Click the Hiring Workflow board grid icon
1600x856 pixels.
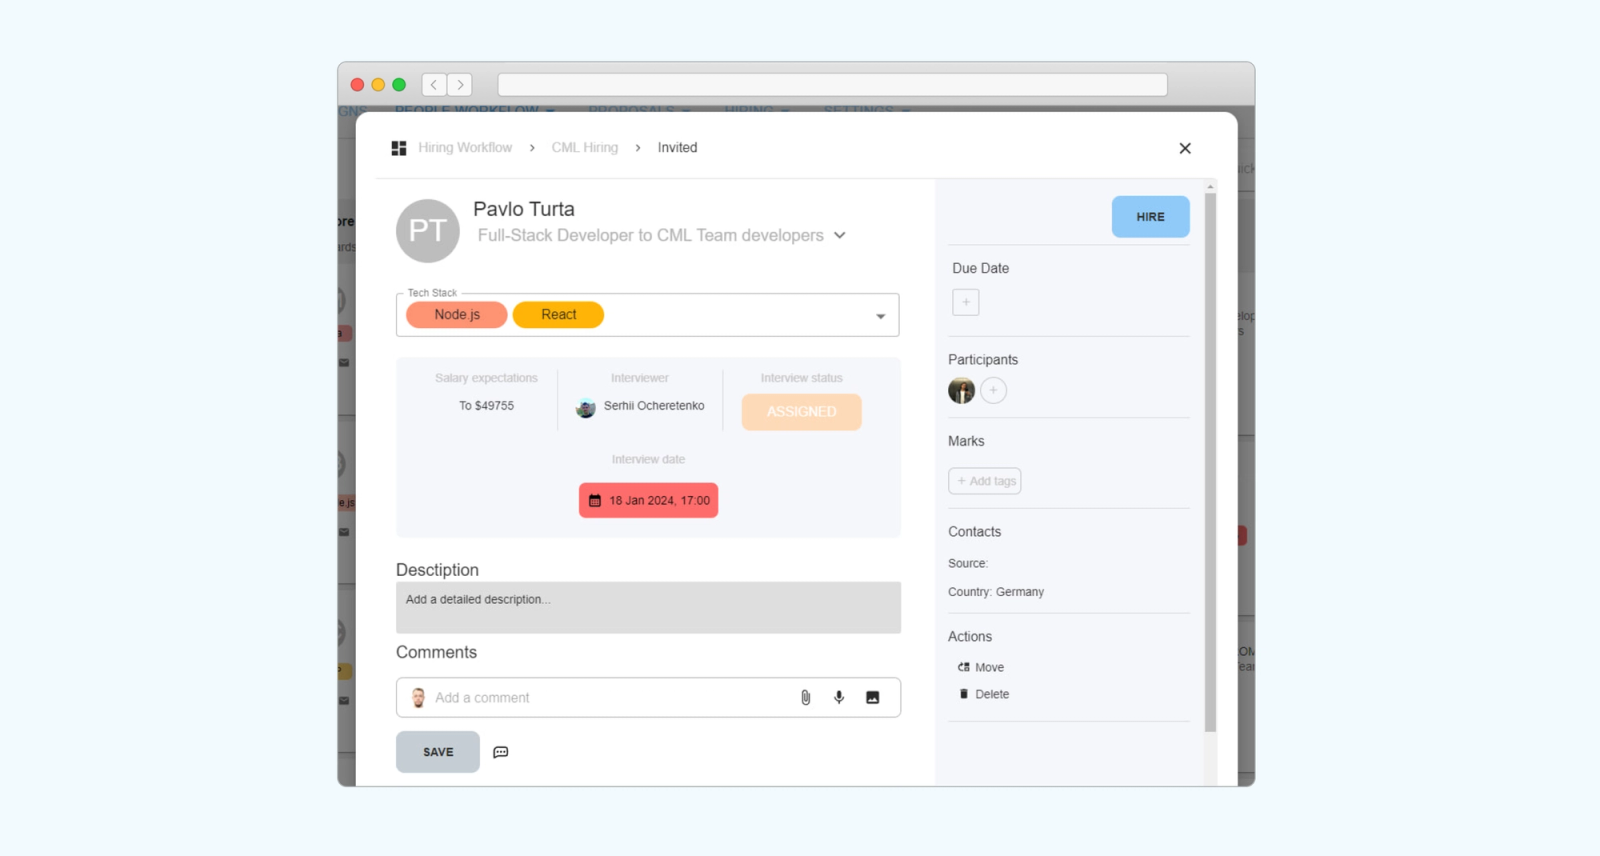pos(399,148)
